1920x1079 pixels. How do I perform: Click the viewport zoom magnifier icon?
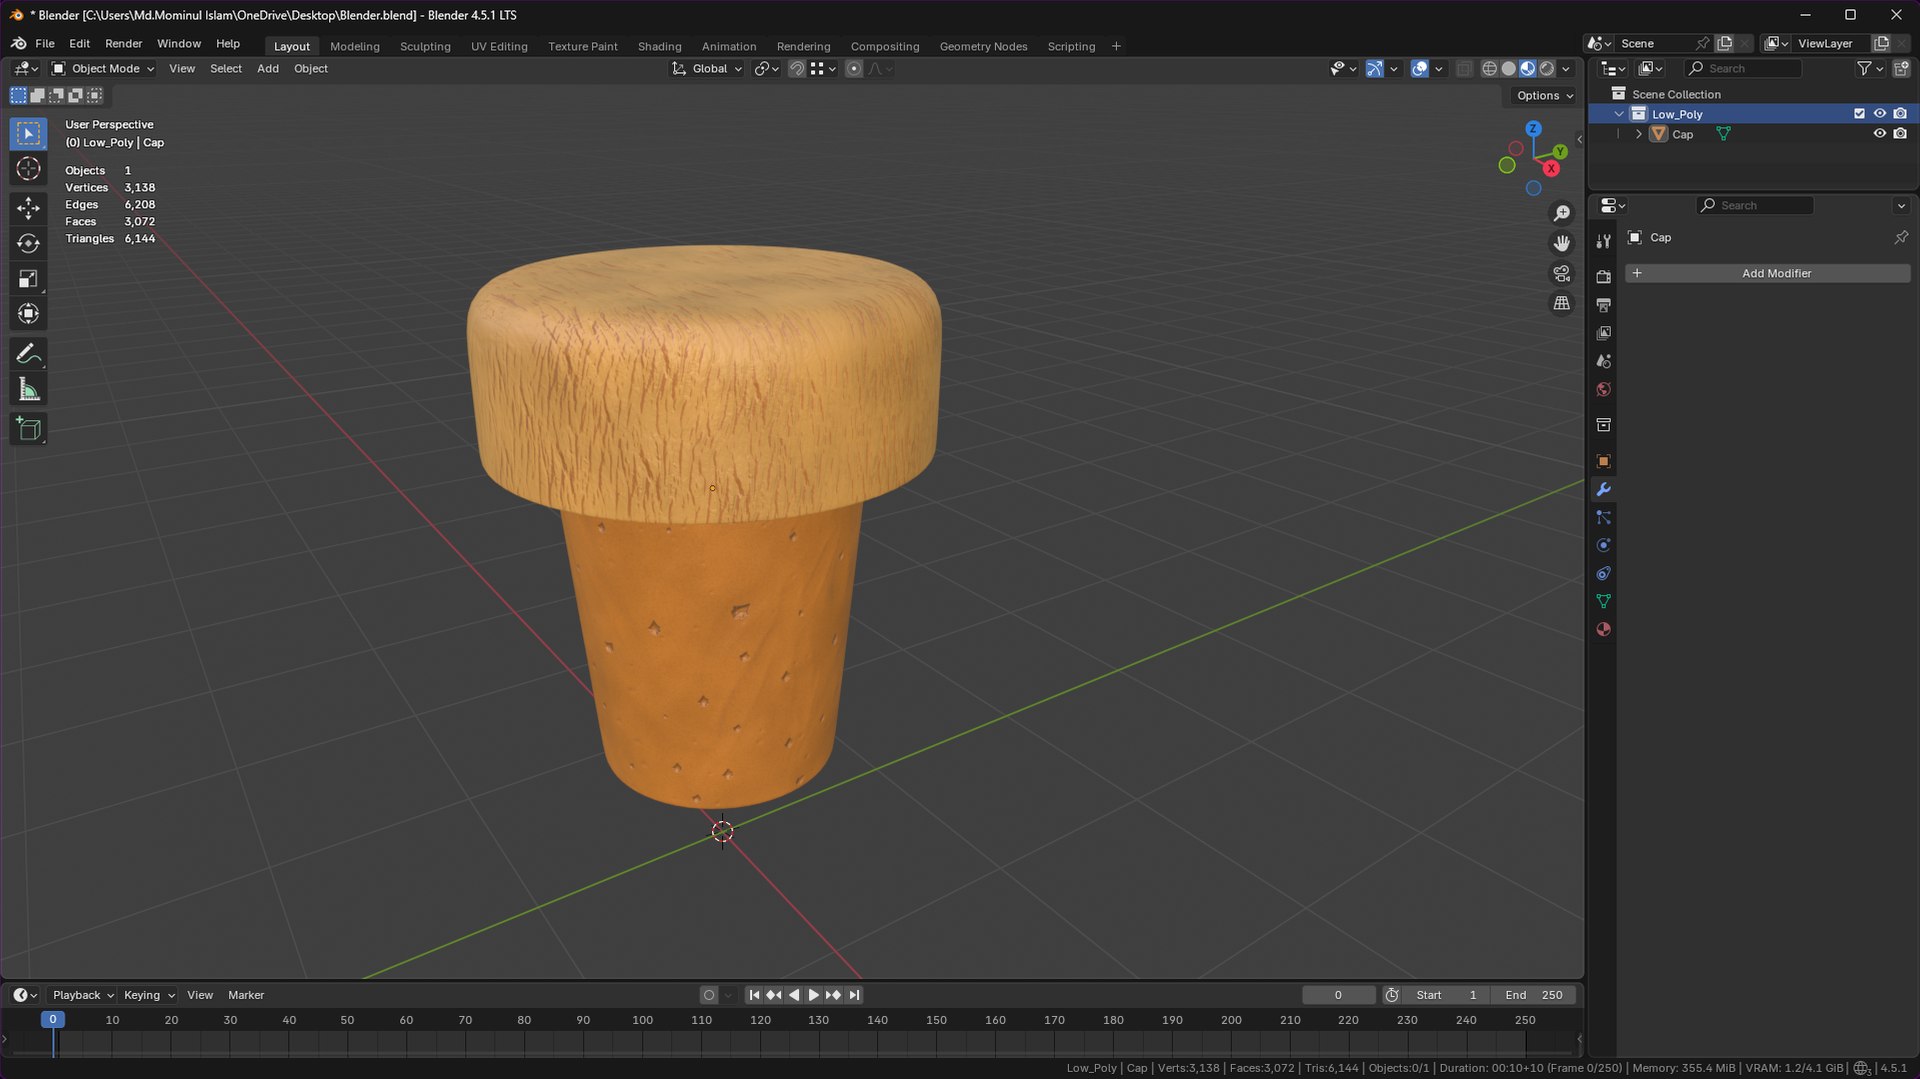click(1561, 213)
